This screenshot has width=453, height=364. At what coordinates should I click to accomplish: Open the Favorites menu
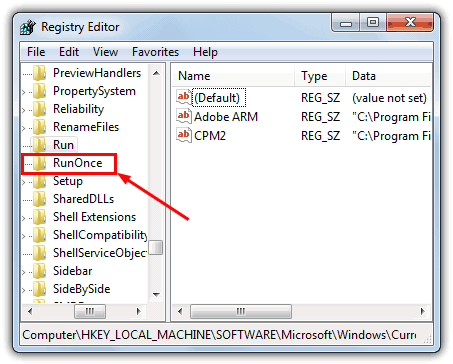[155, 52]
